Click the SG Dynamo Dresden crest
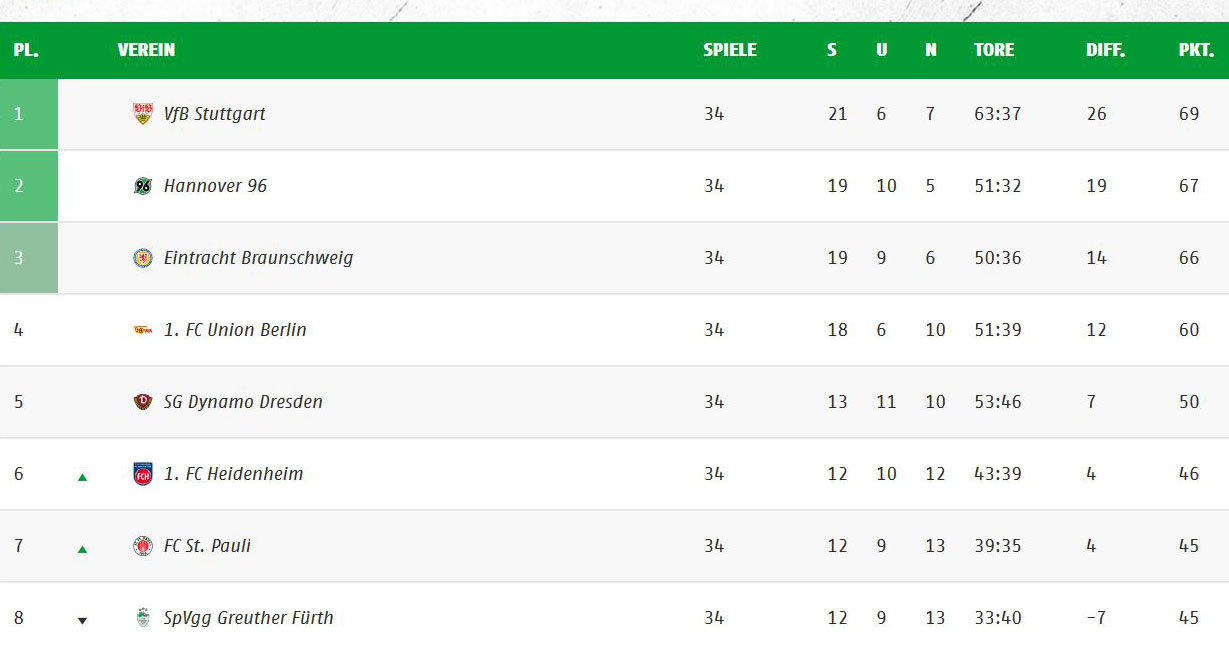 (143, 402)
